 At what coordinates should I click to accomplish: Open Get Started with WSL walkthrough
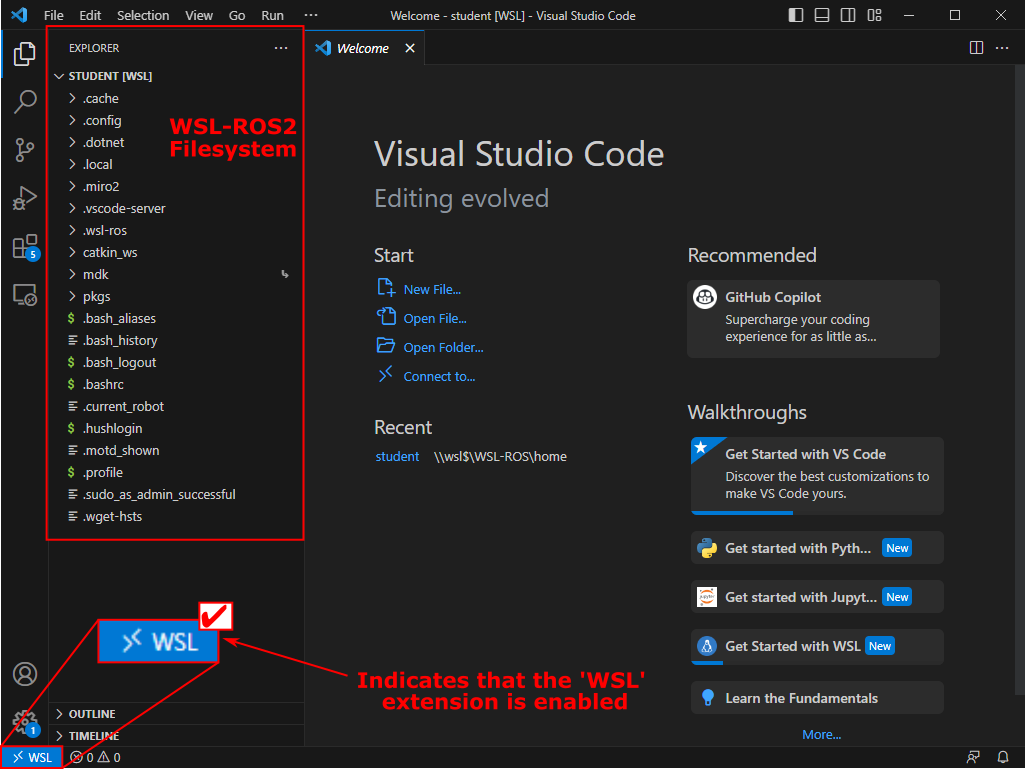[817, 646]
